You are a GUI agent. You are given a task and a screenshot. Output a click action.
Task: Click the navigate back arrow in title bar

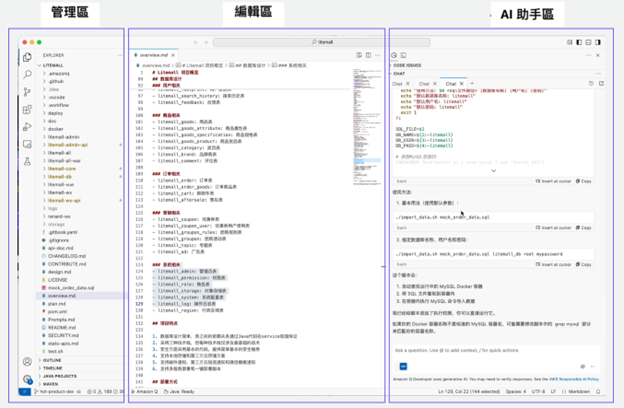click(196, 42)
